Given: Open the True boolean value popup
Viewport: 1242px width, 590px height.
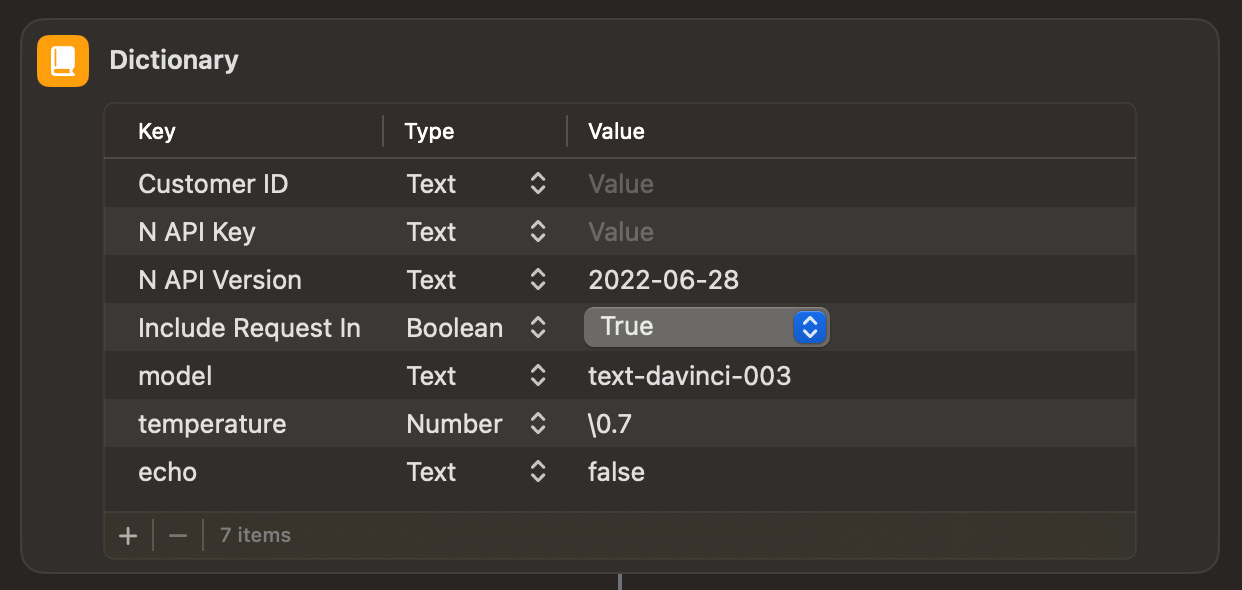Looking at the screenshot, I should [x=707, y=327].
